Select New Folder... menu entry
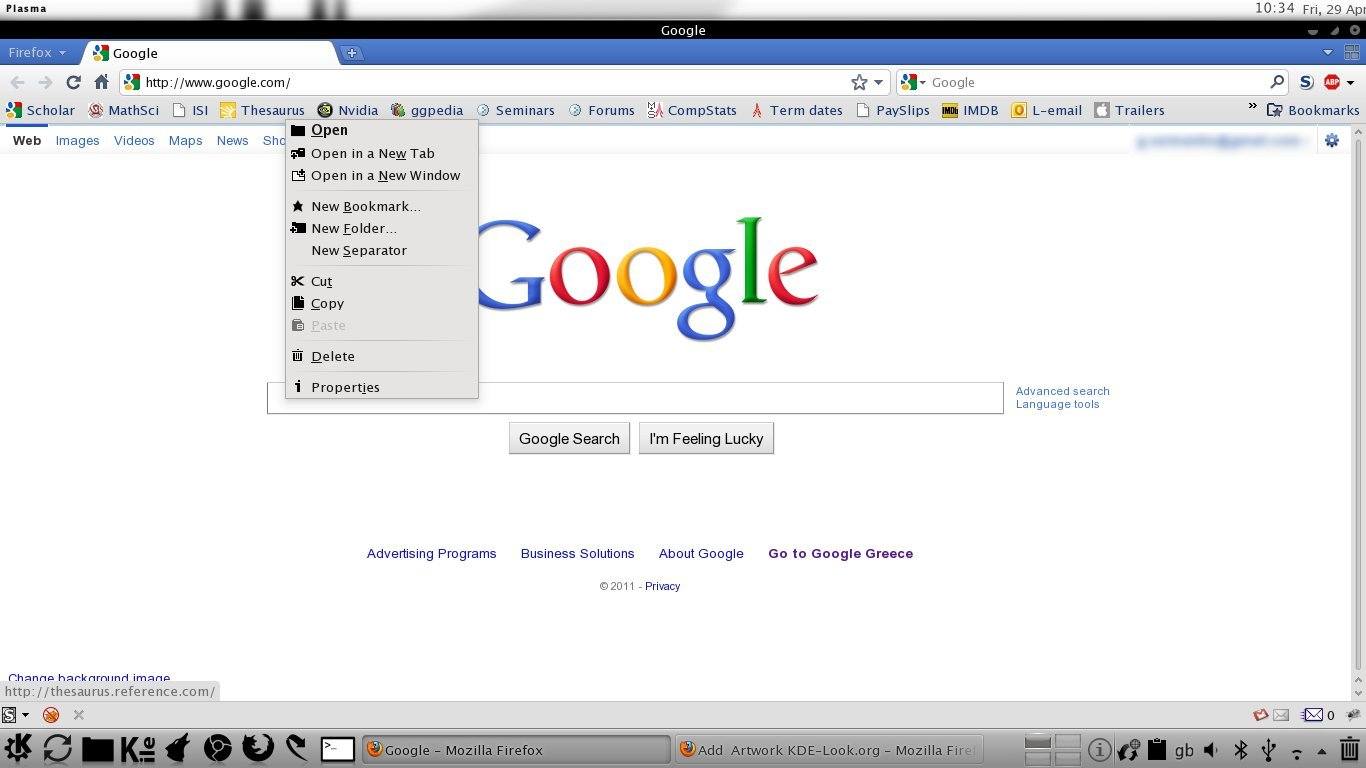 pos(381,228)
